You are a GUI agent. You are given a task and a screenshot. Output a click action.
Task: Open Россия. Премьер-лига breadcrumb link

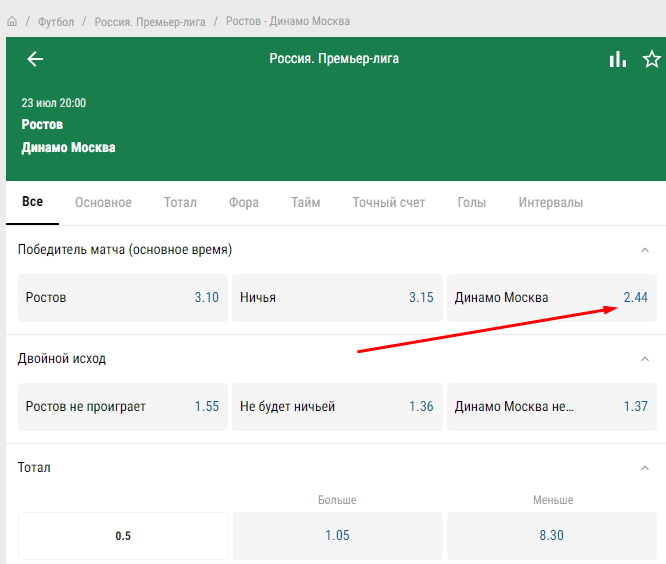point(150,22)
